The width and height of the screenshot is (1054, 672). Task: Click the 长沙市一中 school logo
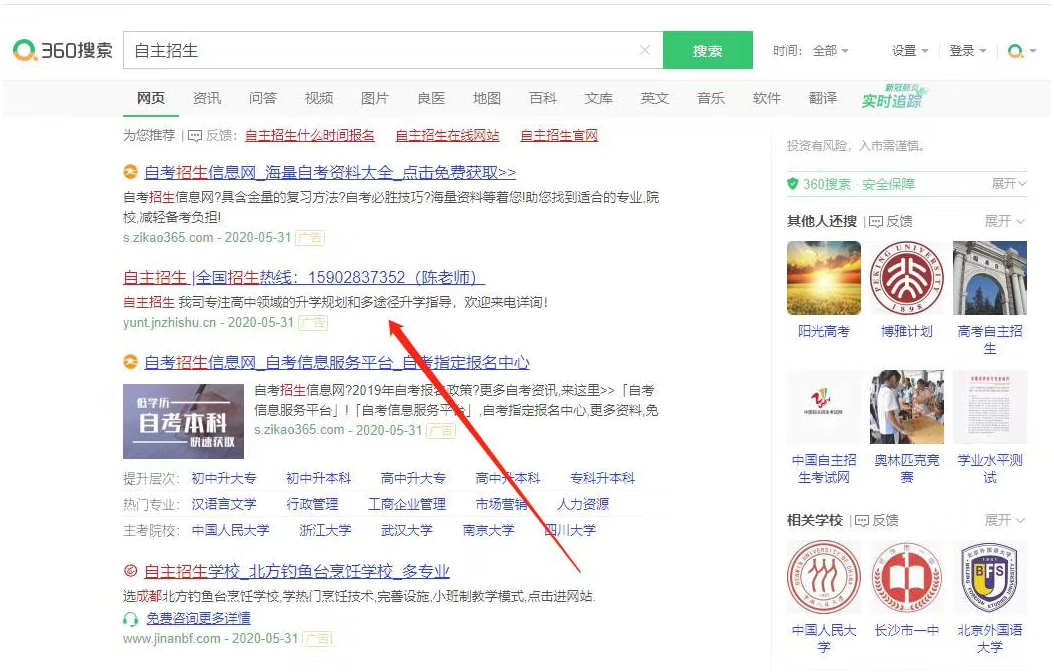point(907,577)
